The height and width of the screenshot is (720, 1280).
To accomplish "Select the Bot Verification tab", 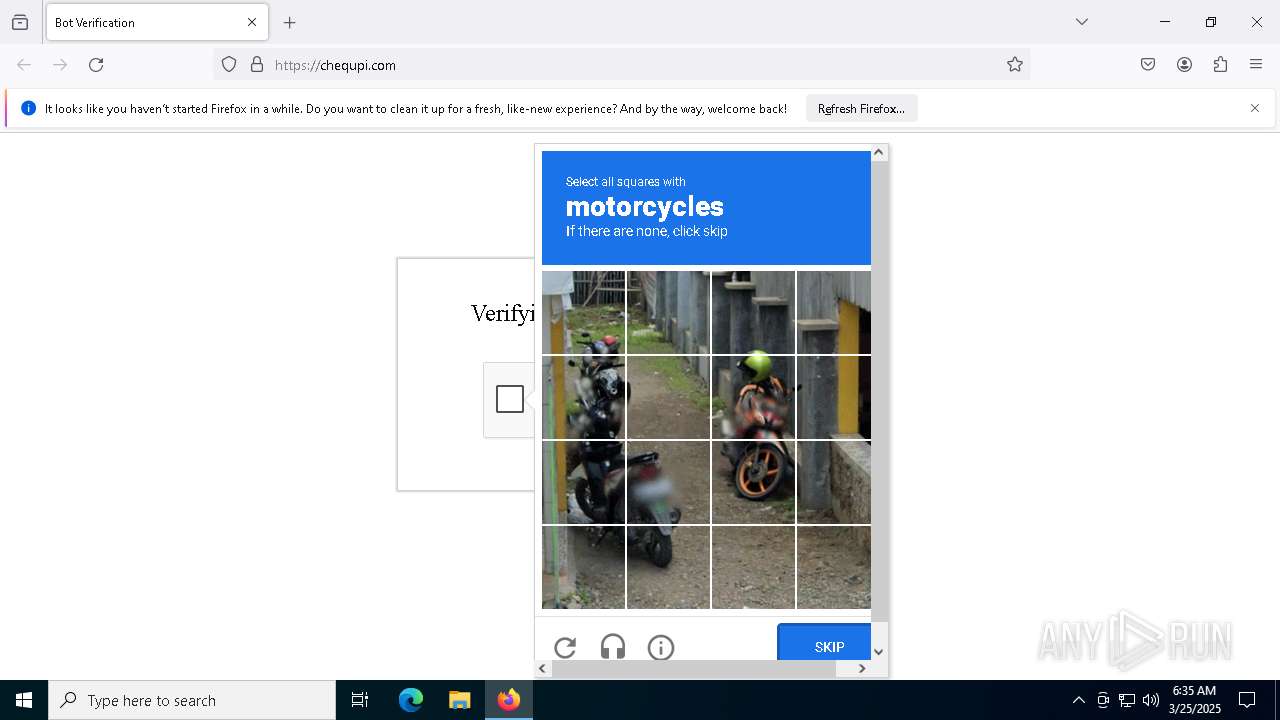I will coord(157,22).
